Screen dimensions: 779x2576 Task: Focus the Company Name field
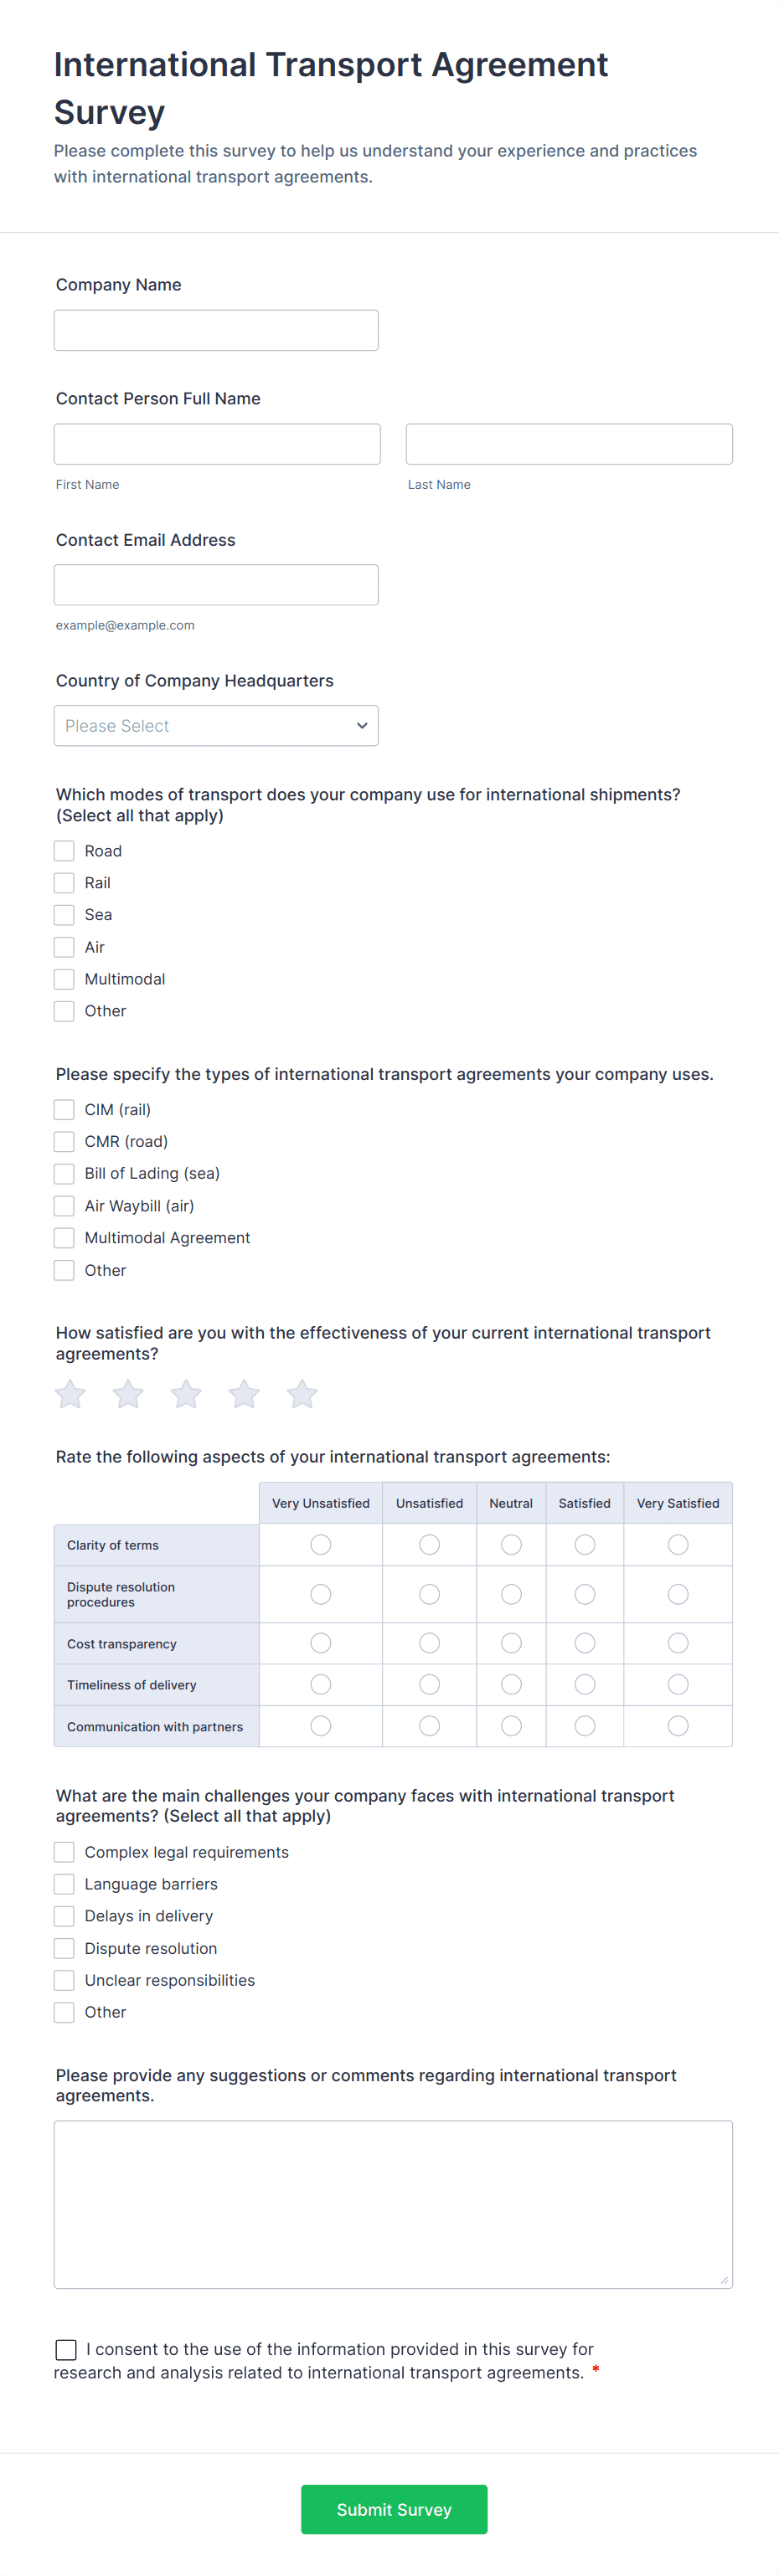click(x=216, y=330)
